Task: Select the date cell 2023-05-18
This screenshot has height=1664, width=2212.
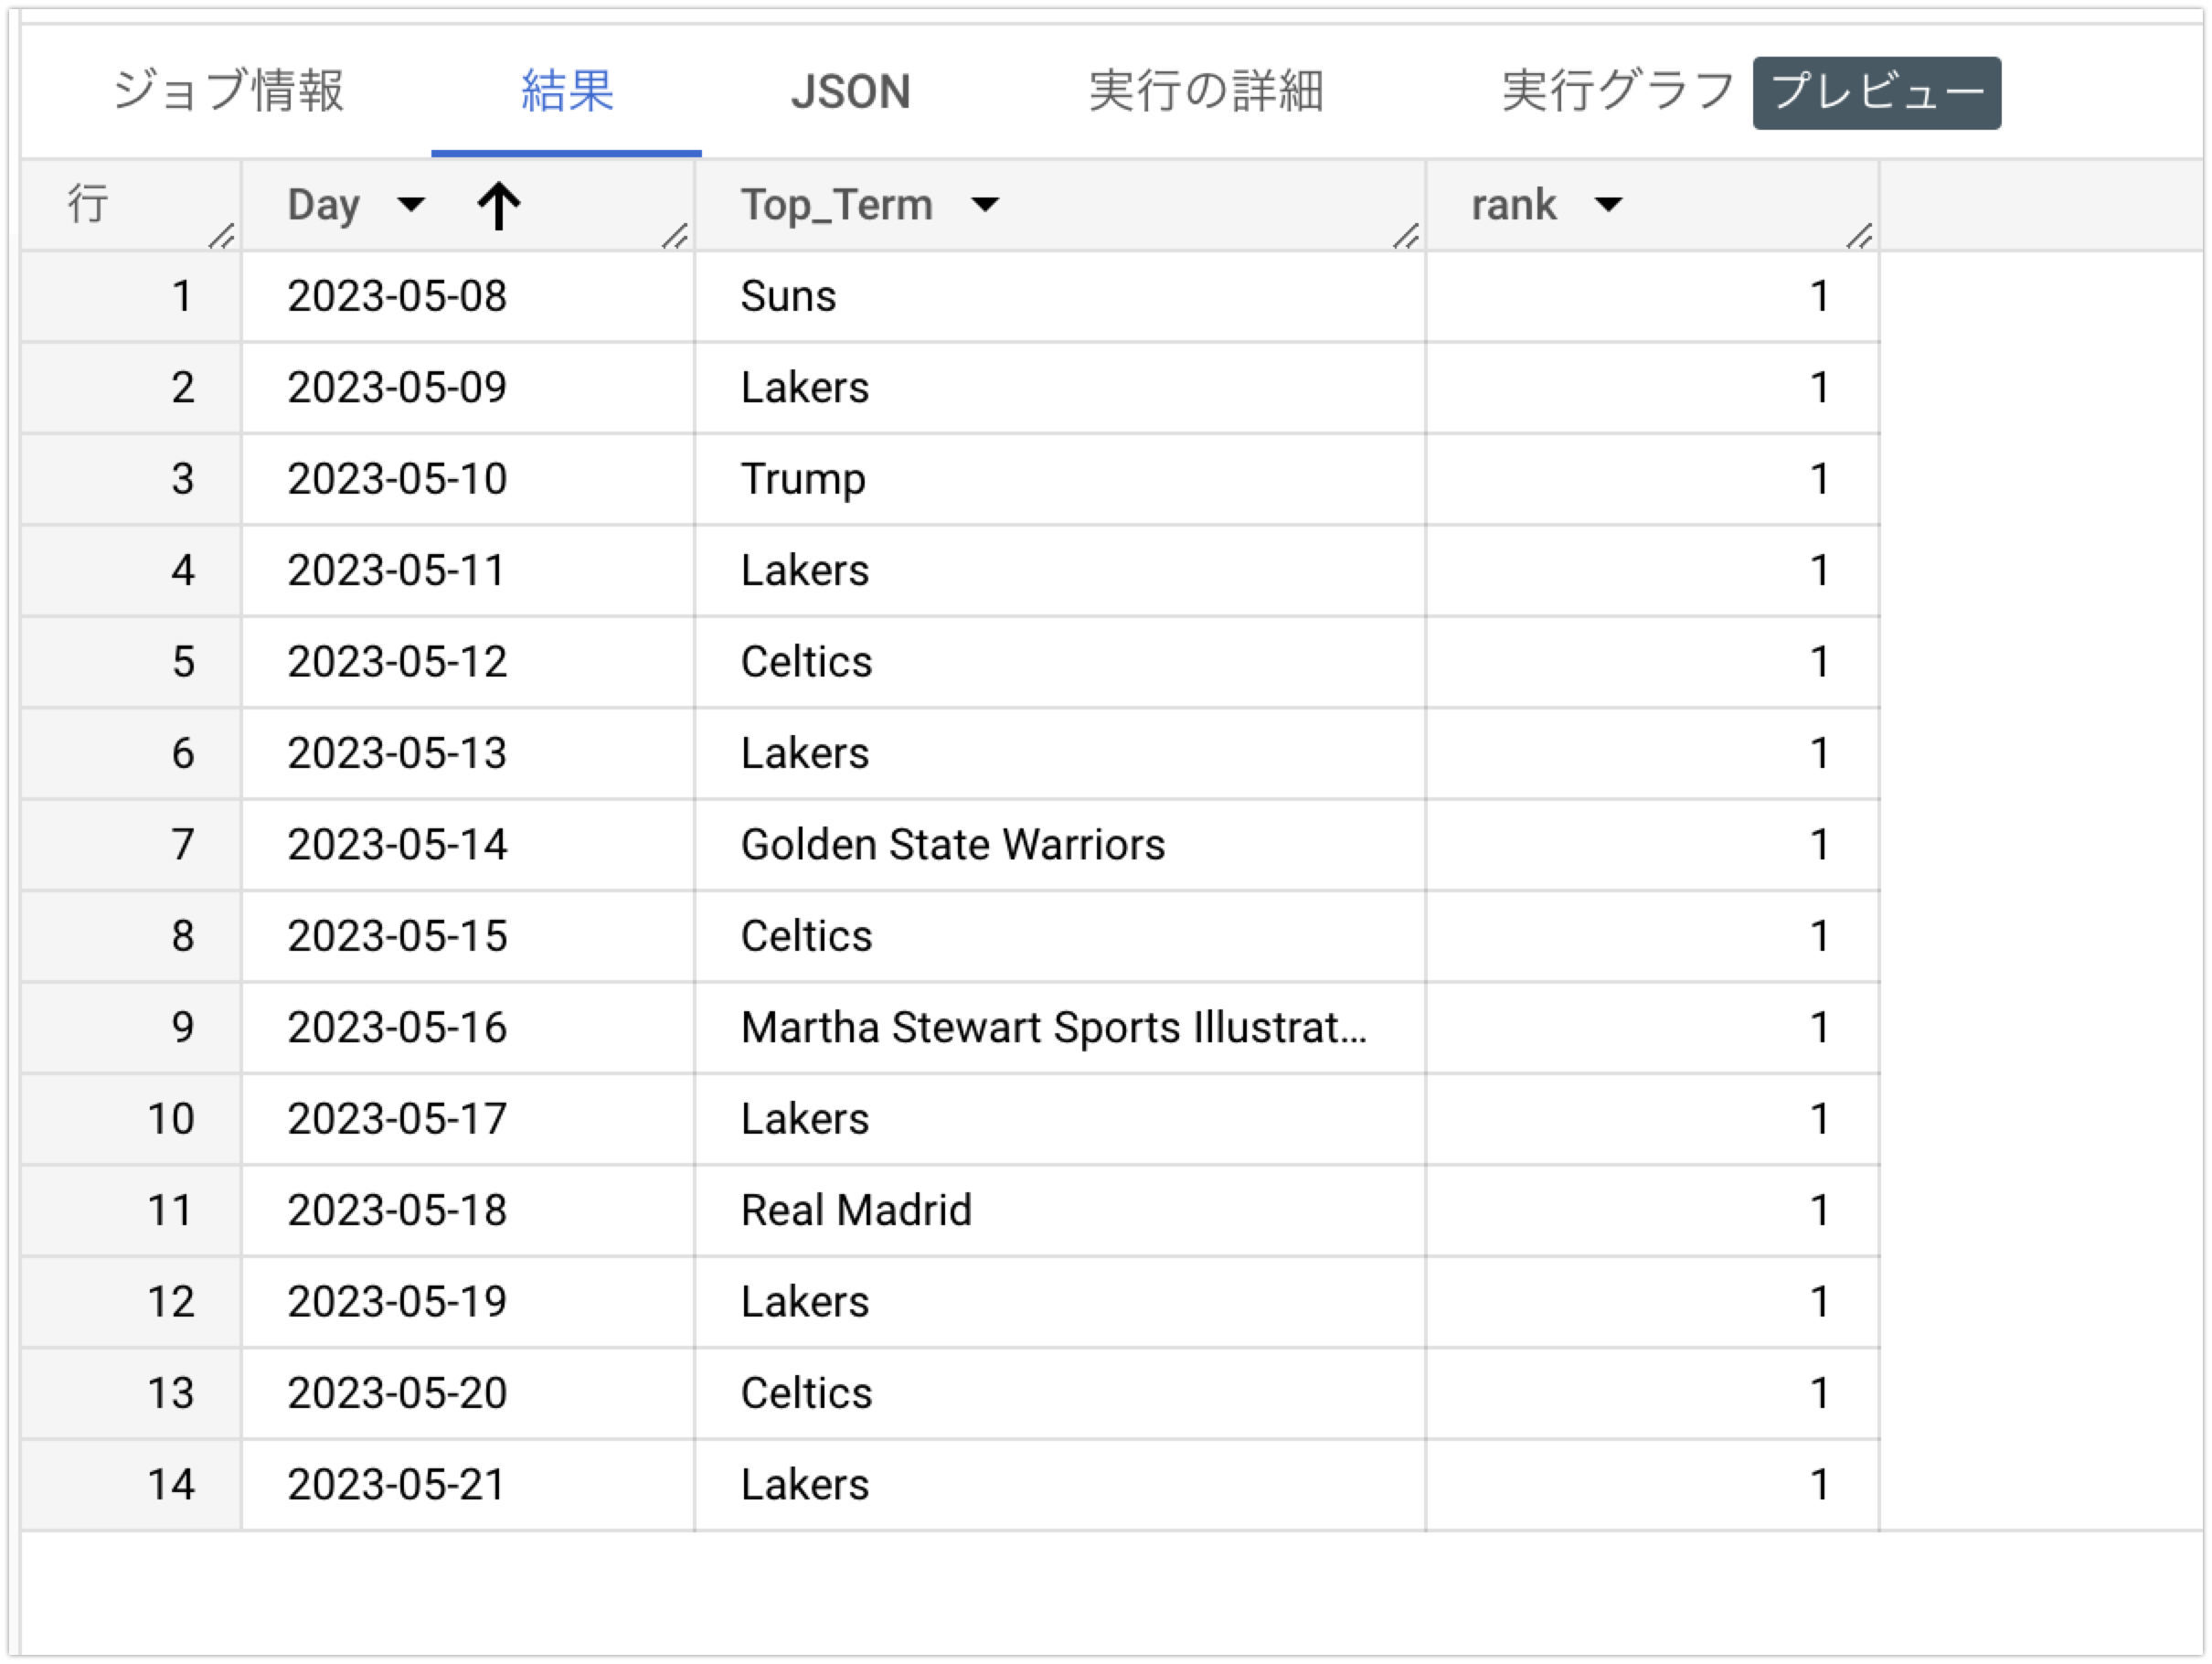Action: point(468,1210)
